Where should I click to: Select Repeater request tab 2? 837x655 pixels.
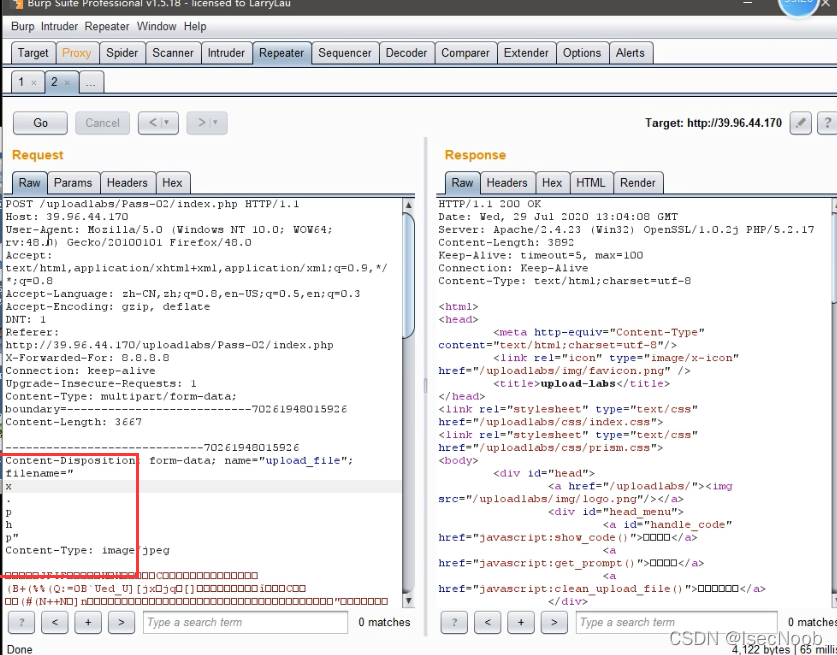coord(54,82)
